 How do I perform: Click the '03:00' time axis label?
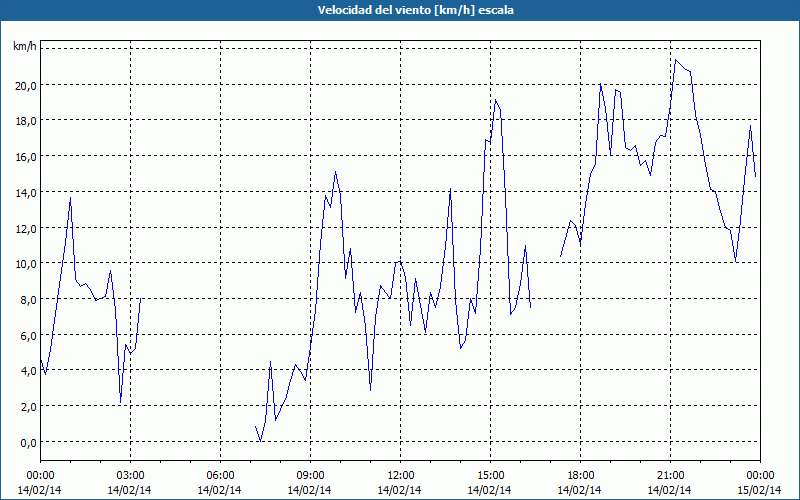click(x=131, y=476)
